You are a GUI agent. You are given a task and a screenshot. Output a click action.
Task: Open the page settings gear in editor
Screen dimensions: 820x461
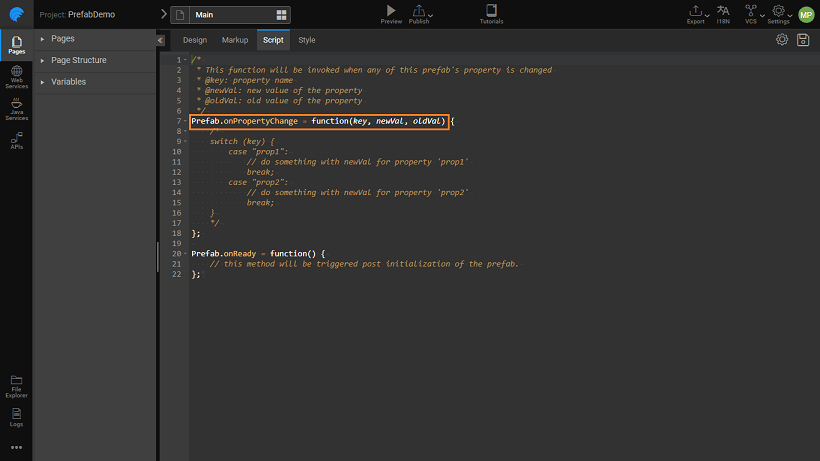[782, 39]
